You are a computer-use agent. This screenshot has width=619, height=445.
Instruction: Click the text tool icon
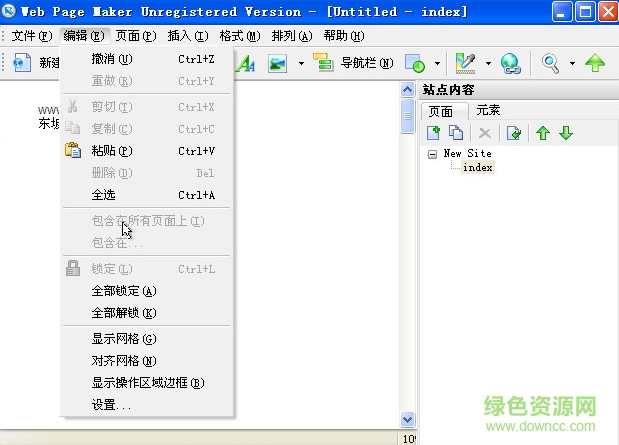click(x=244, y=63)
